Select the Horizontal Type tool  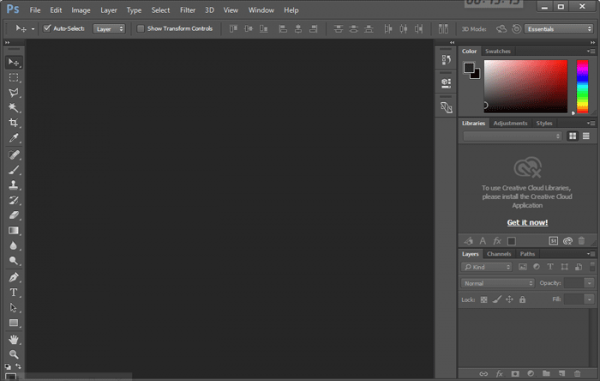(14, 293)
